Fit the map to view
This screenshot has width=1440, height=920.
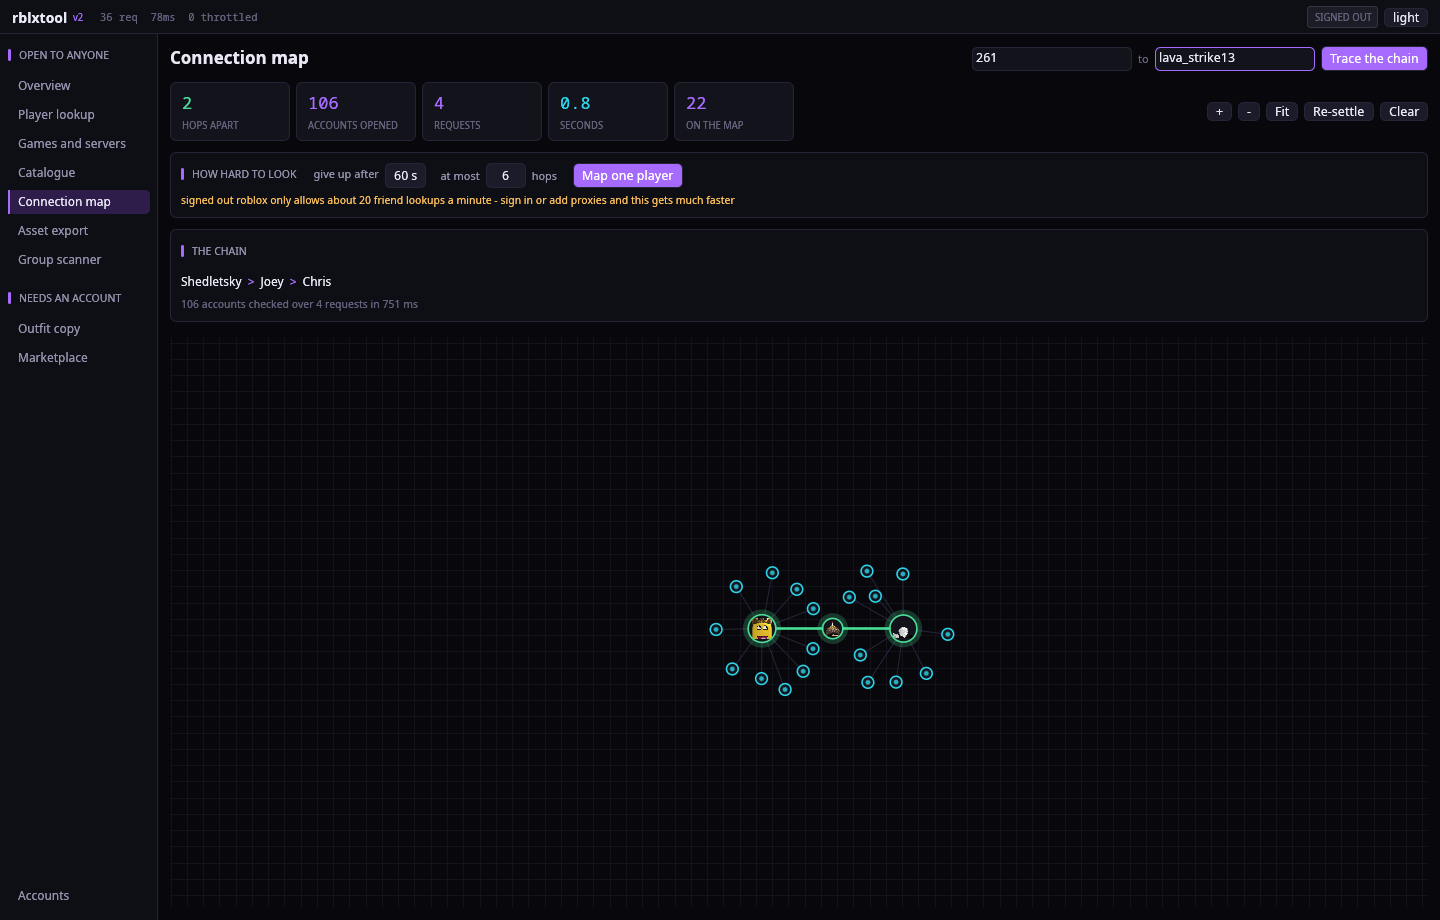(1282, 112)
